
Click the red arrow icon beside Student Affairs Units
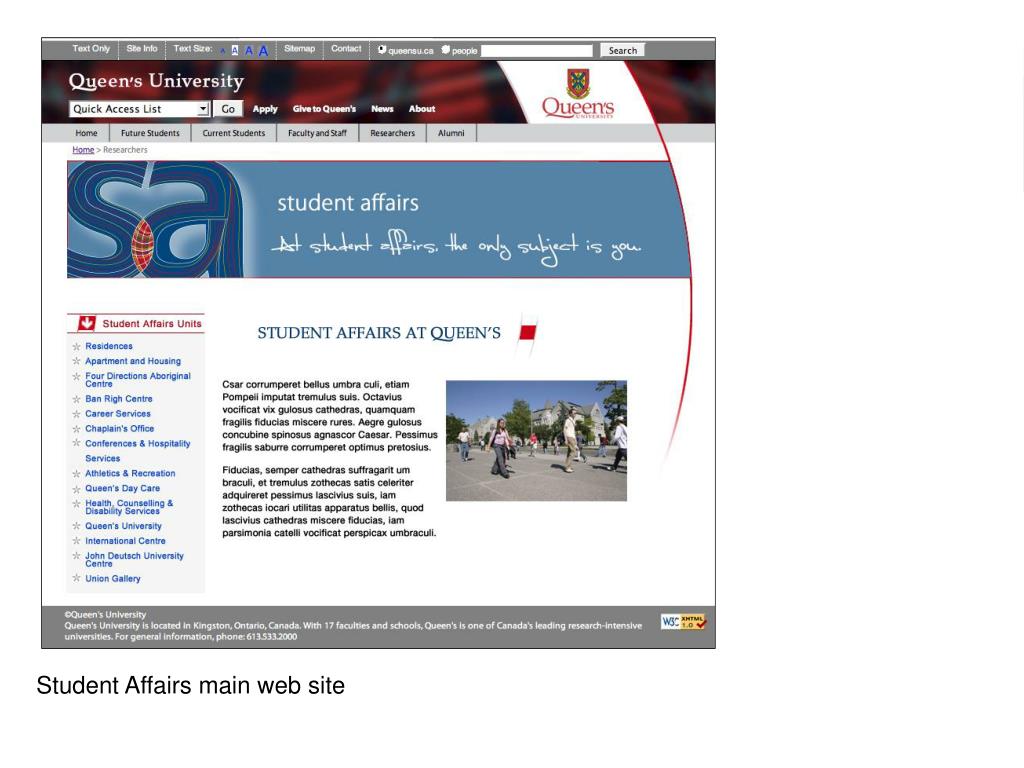point(86,323)
